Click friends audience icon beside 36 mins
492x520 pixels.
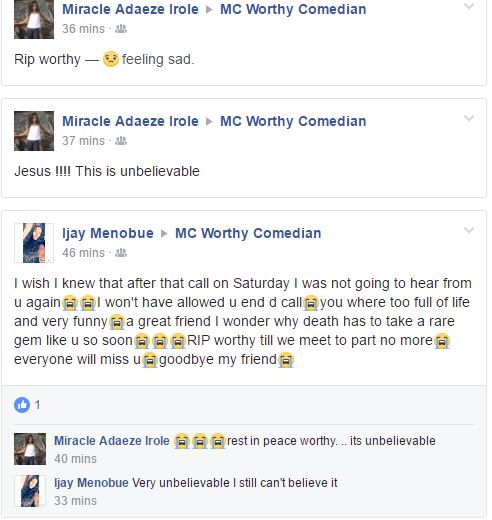(121, 29)
